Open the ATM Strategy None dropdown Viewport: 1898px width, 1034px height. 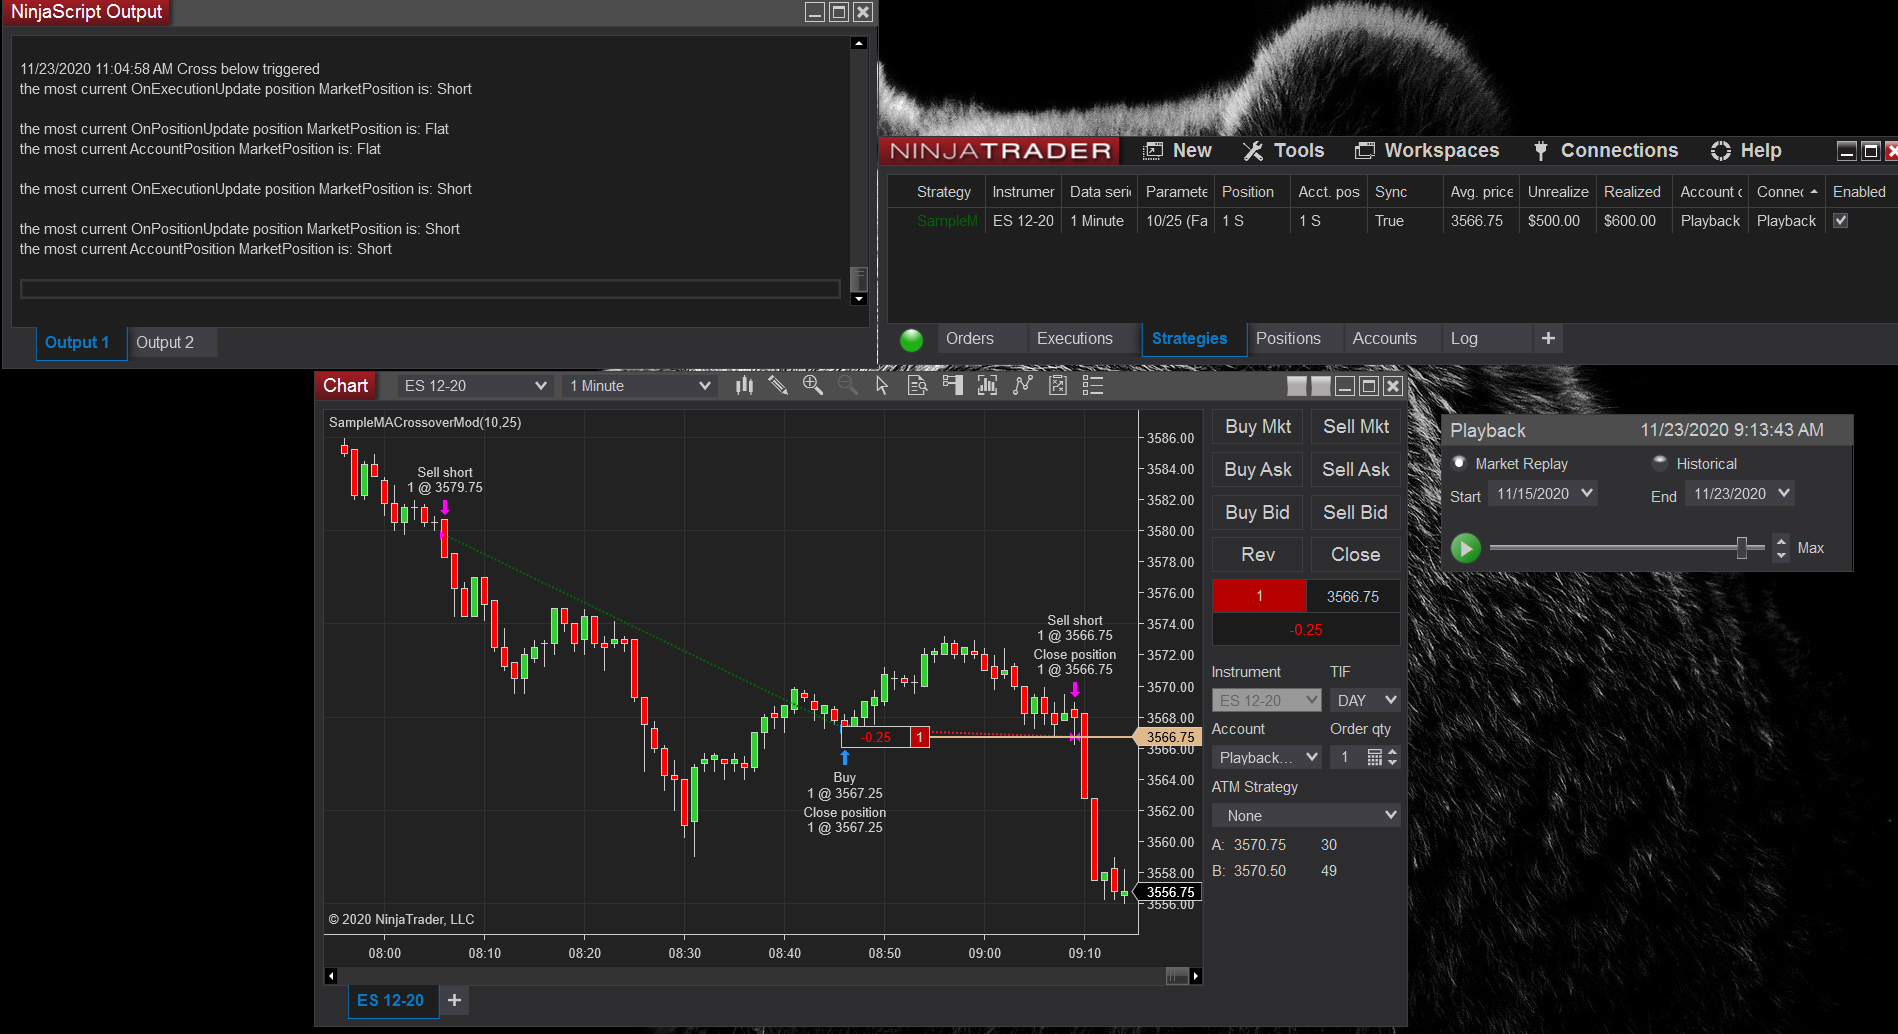coord(1306,816)
